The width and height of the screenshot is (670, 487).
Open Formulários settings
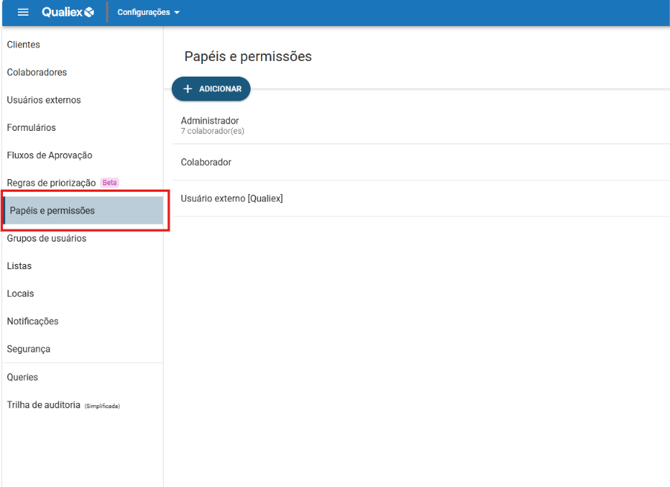(32, 128)
